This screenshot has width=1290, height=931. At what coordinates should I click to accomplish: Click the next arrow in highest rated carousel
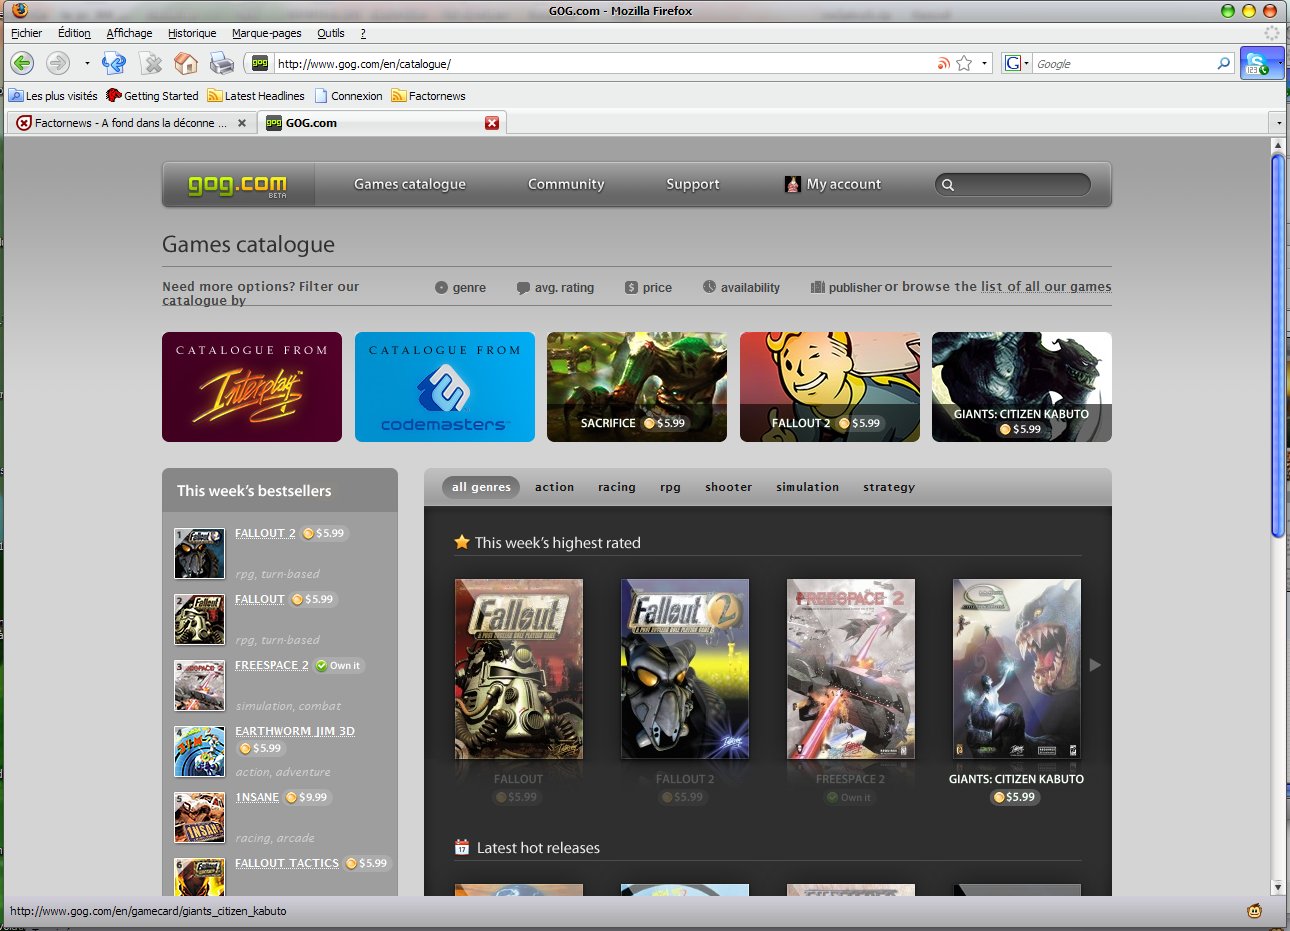pos(1095,665)
